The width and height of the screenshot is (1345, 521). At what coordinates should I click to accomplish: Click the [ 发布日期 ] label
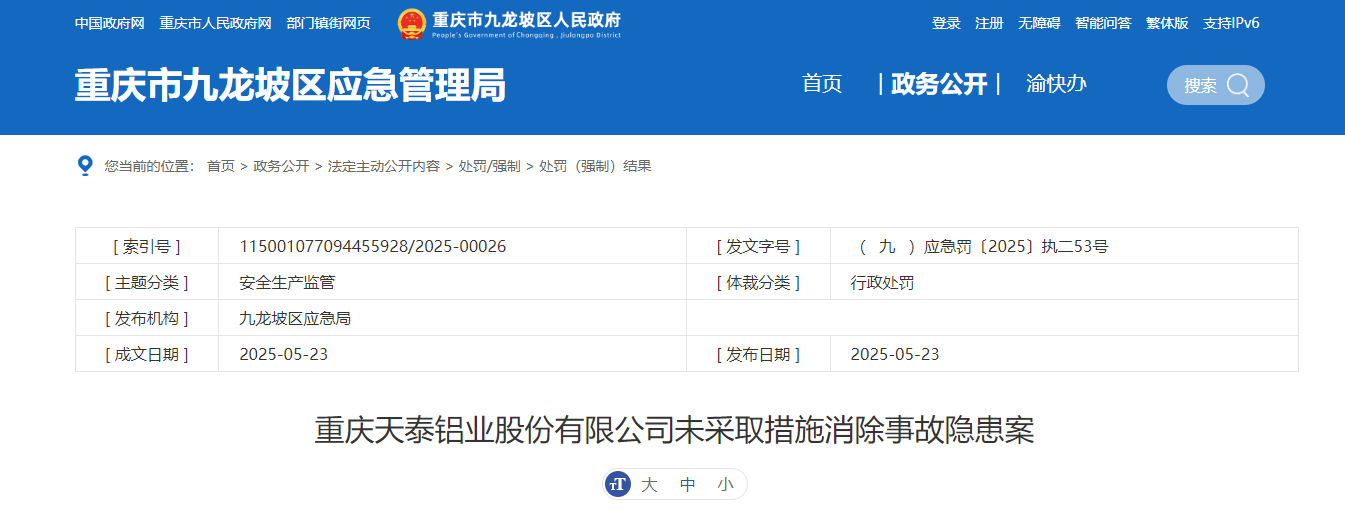(758, 354)
